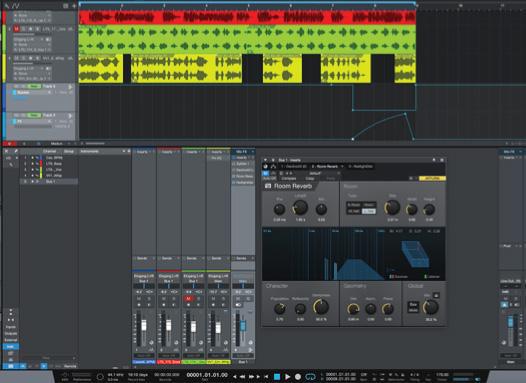Unmute the green track via its red M button
The image size is (526, 383).
click(16, 29)
